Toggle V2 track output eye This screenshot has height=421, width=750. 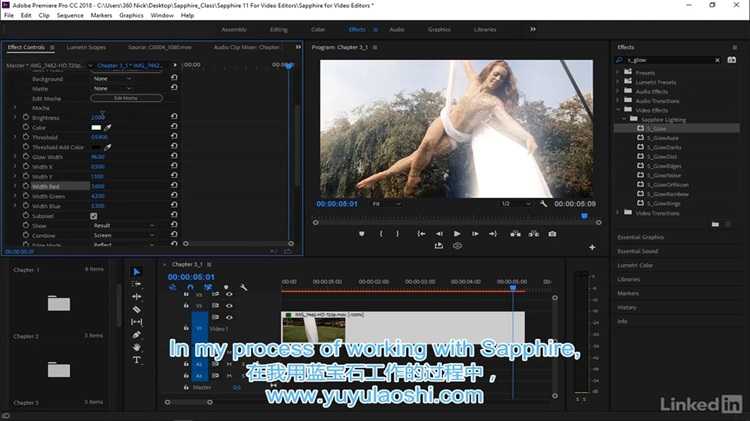click(x=229, y=305)
